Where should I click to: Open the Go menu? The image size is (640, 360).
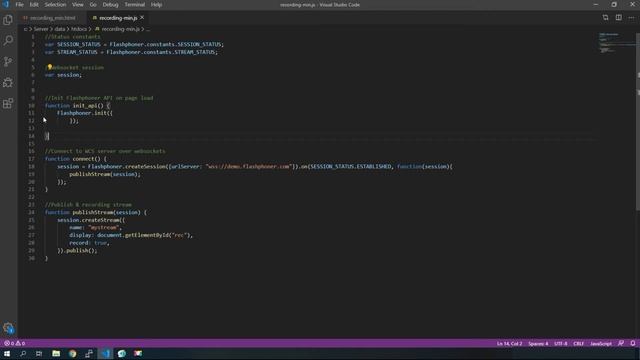[93, 4]
